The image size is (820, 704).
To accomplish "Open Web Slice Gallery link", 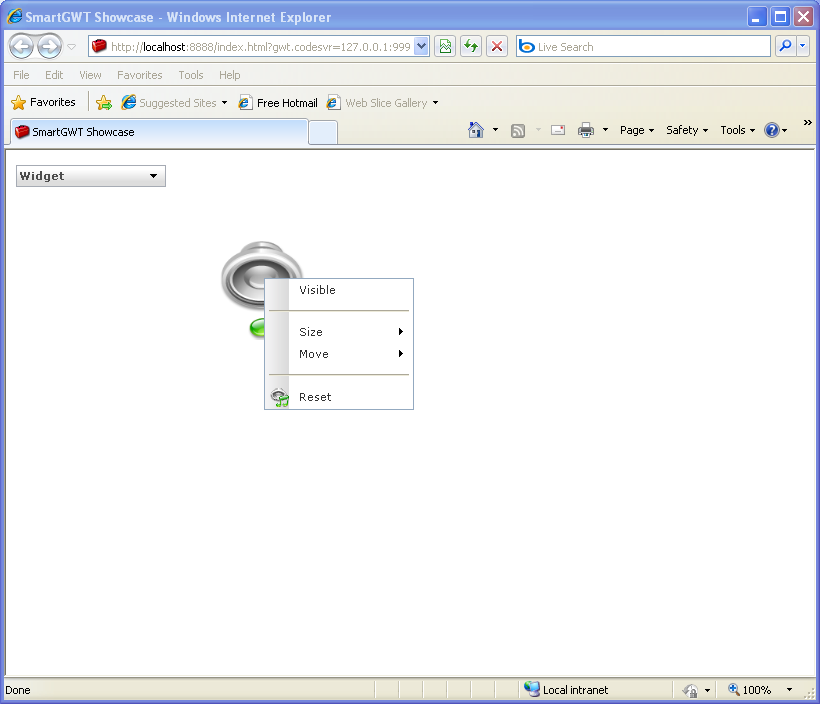I will point(382,103).
